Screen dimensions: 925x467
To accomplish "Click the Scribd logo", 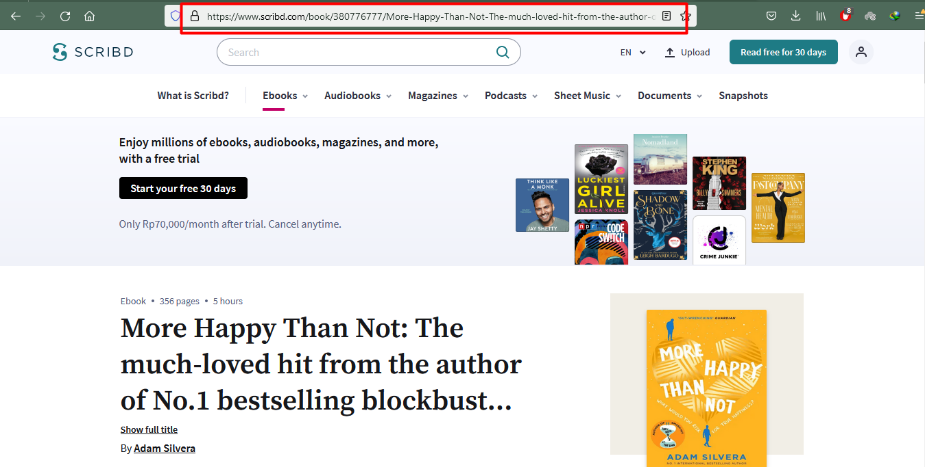I will click(x=93, y=52).
